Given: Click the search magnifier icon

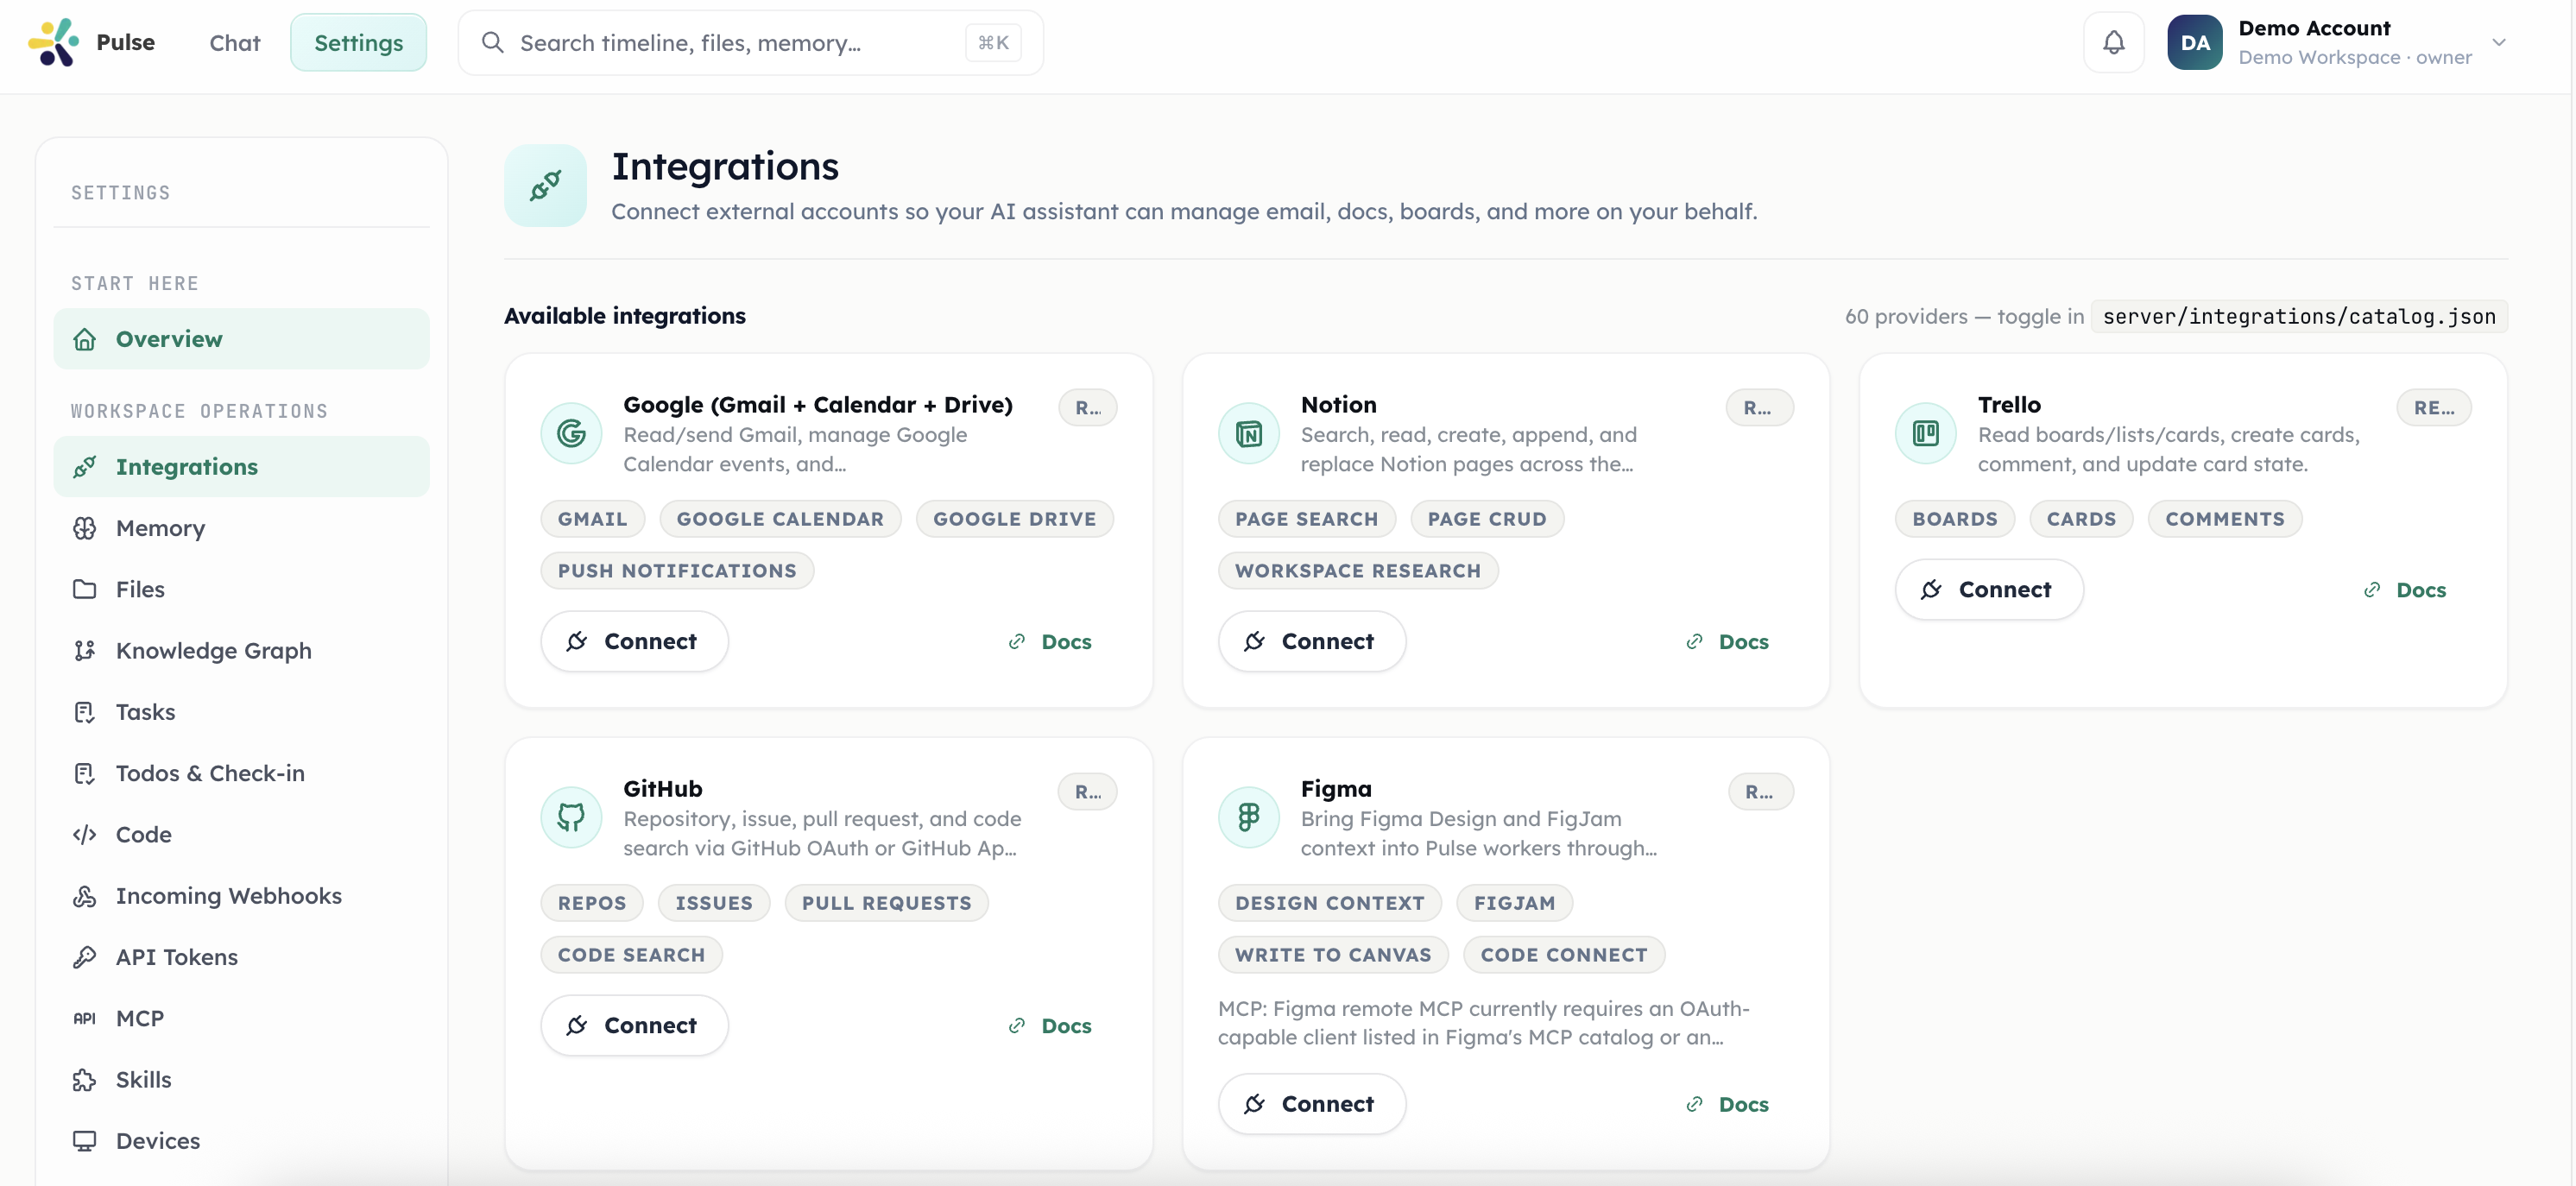Looking at the screenshot, I should tap(492, 42).
